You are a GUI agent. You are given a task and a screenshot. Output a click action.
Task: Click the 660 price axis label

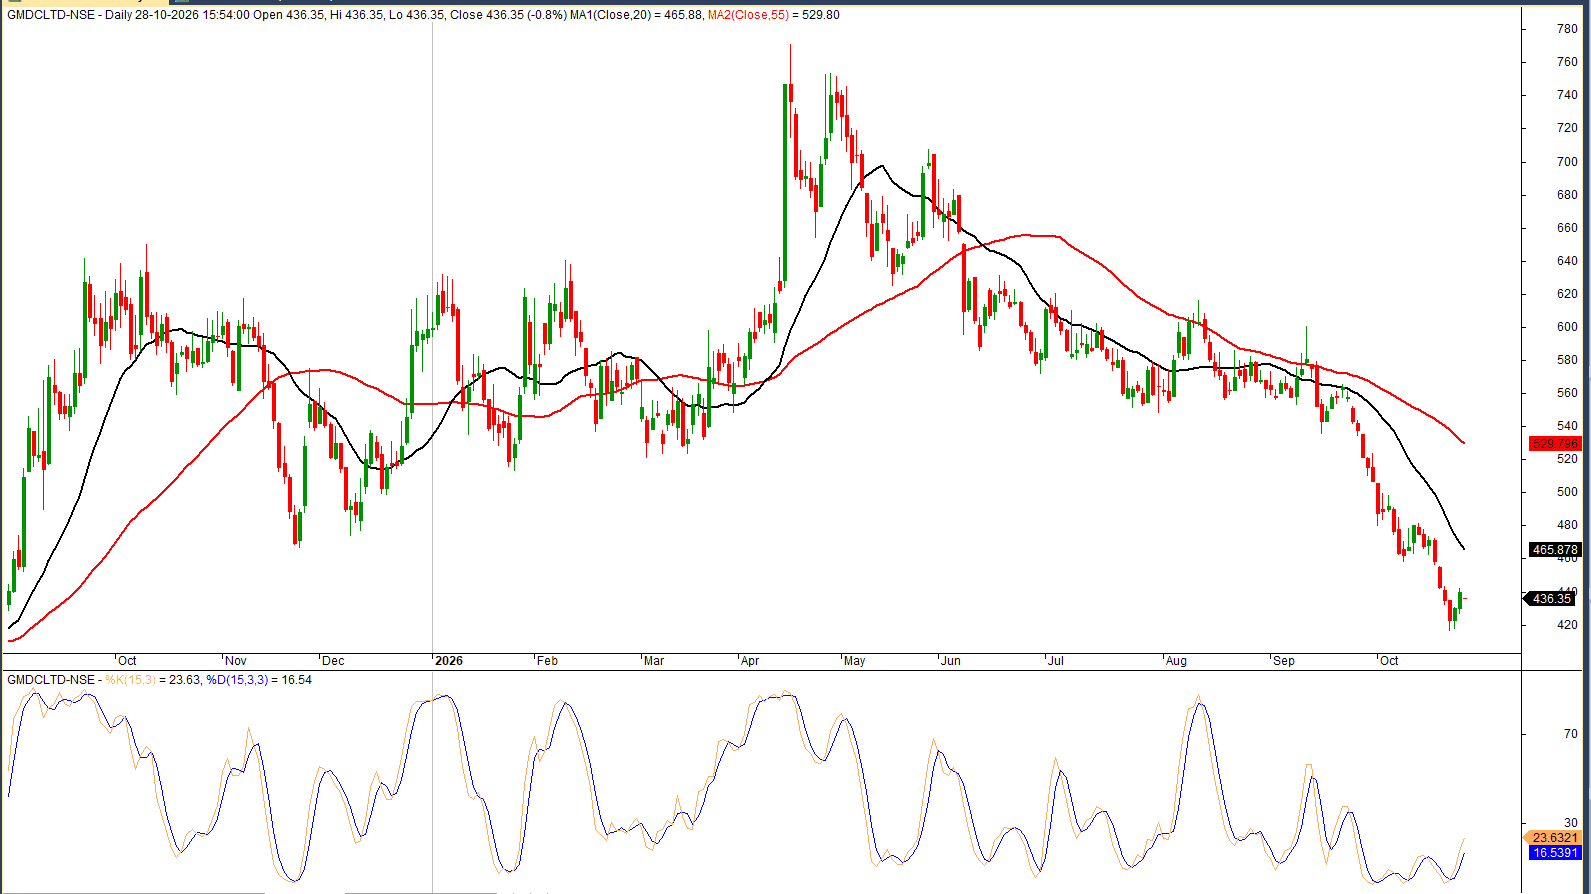(1567, 228)
